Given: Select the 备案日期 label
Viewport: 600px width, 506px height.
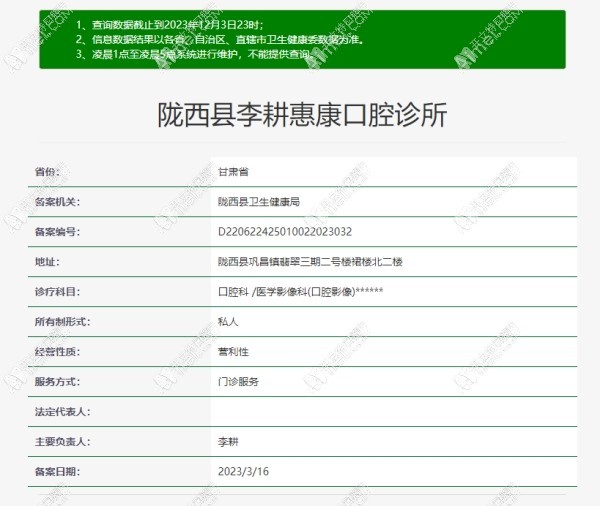Looking at the screenshot, I should pos(57,471).
